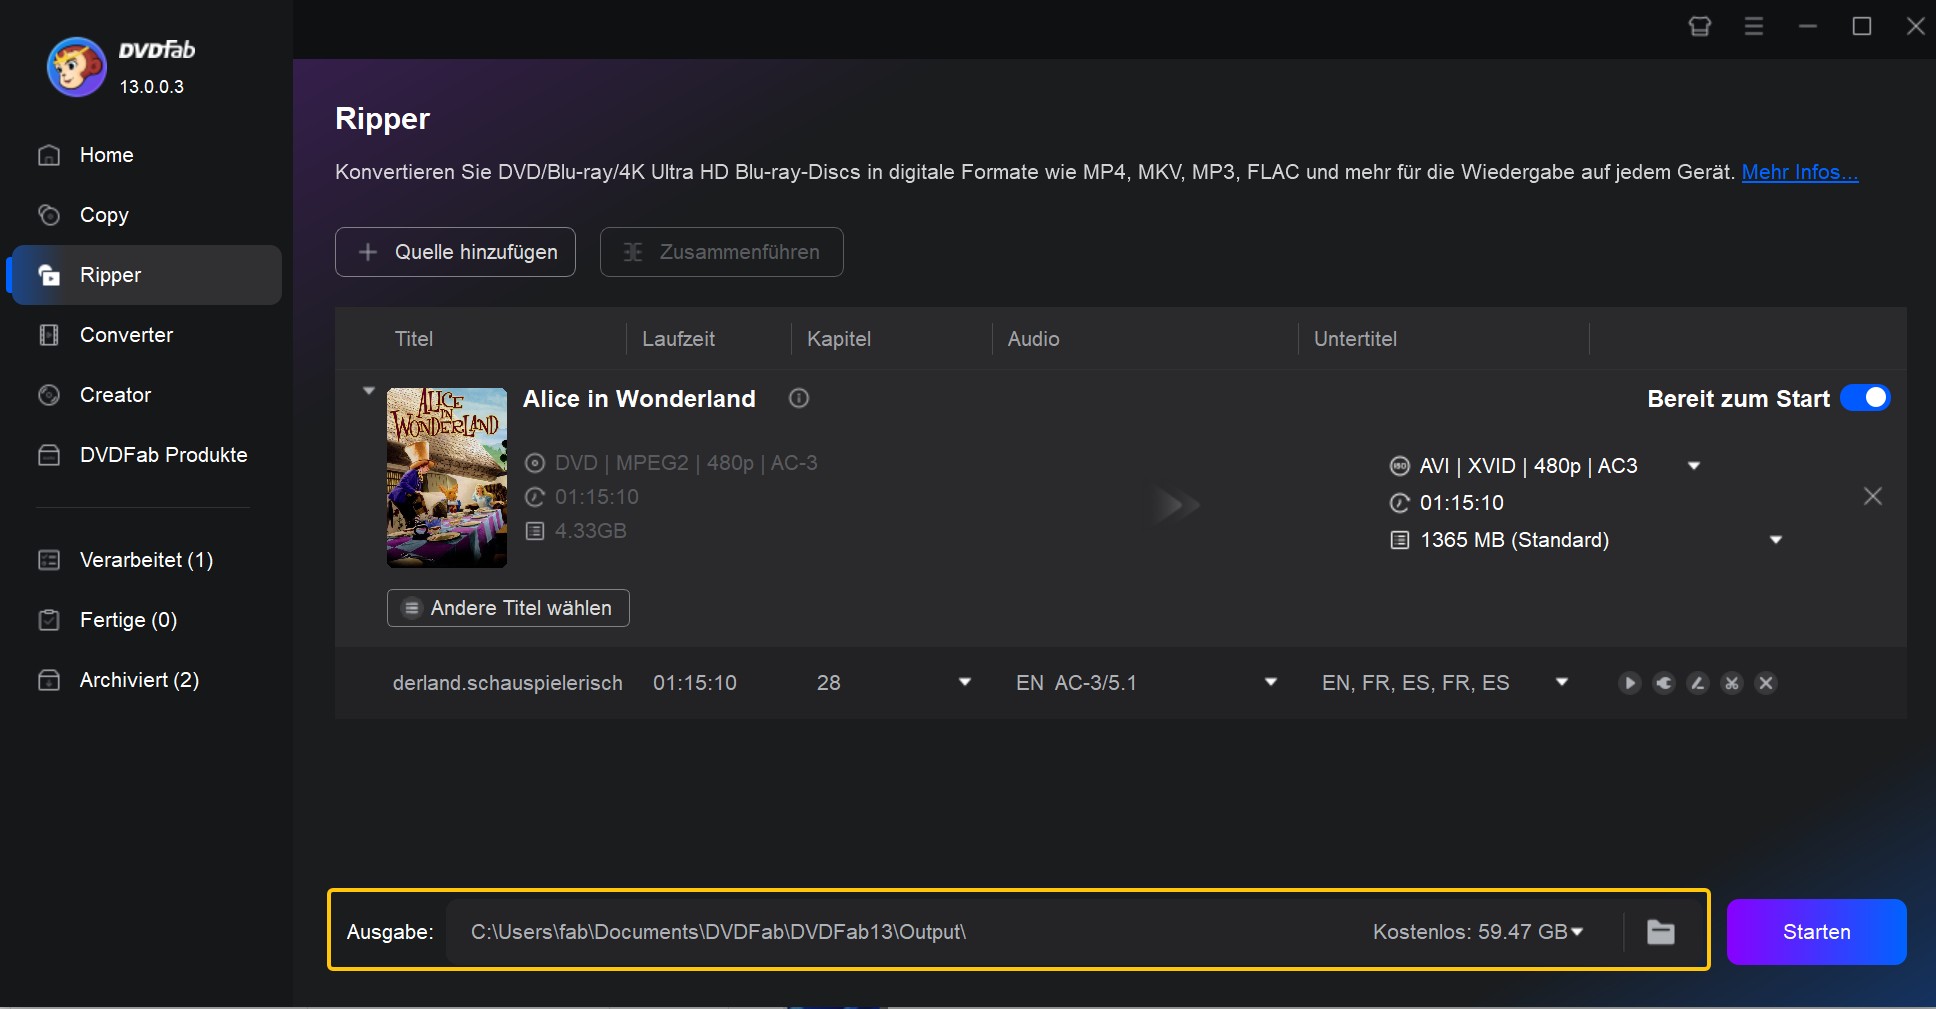Click the Audio column header
1936x1009 pixels.
1033,339
